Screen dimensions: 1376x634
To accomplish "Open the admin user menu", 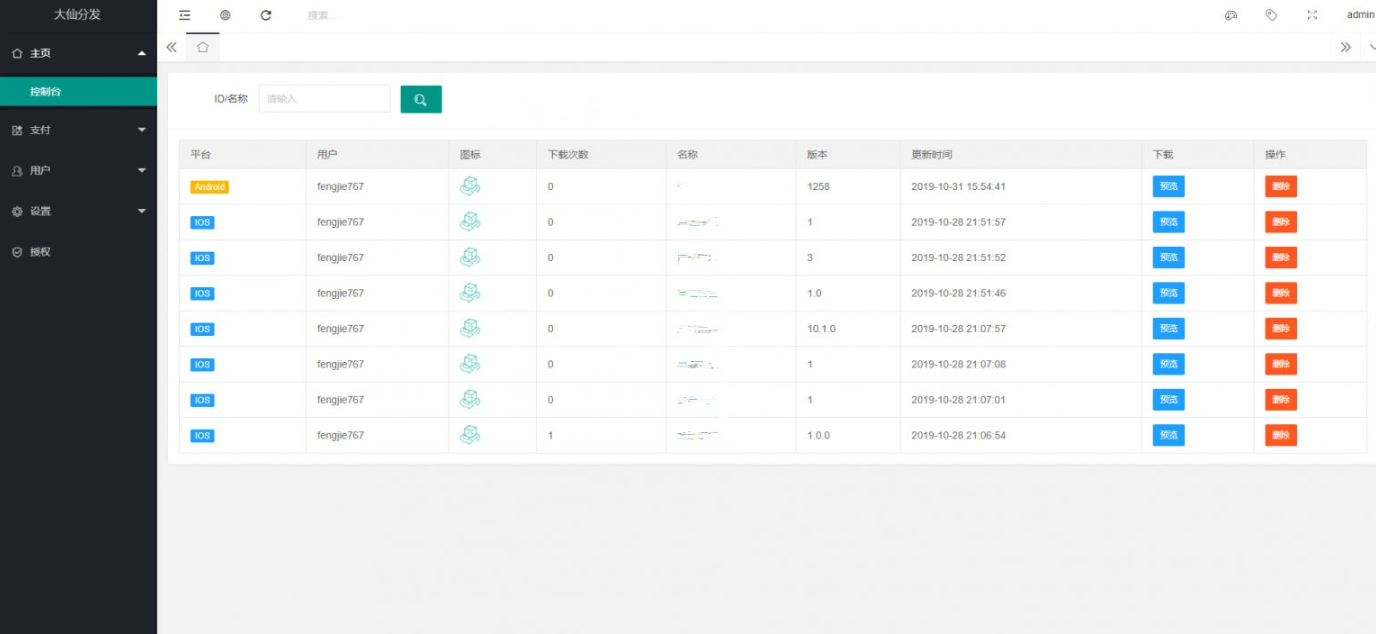I will click(1360, 15).
